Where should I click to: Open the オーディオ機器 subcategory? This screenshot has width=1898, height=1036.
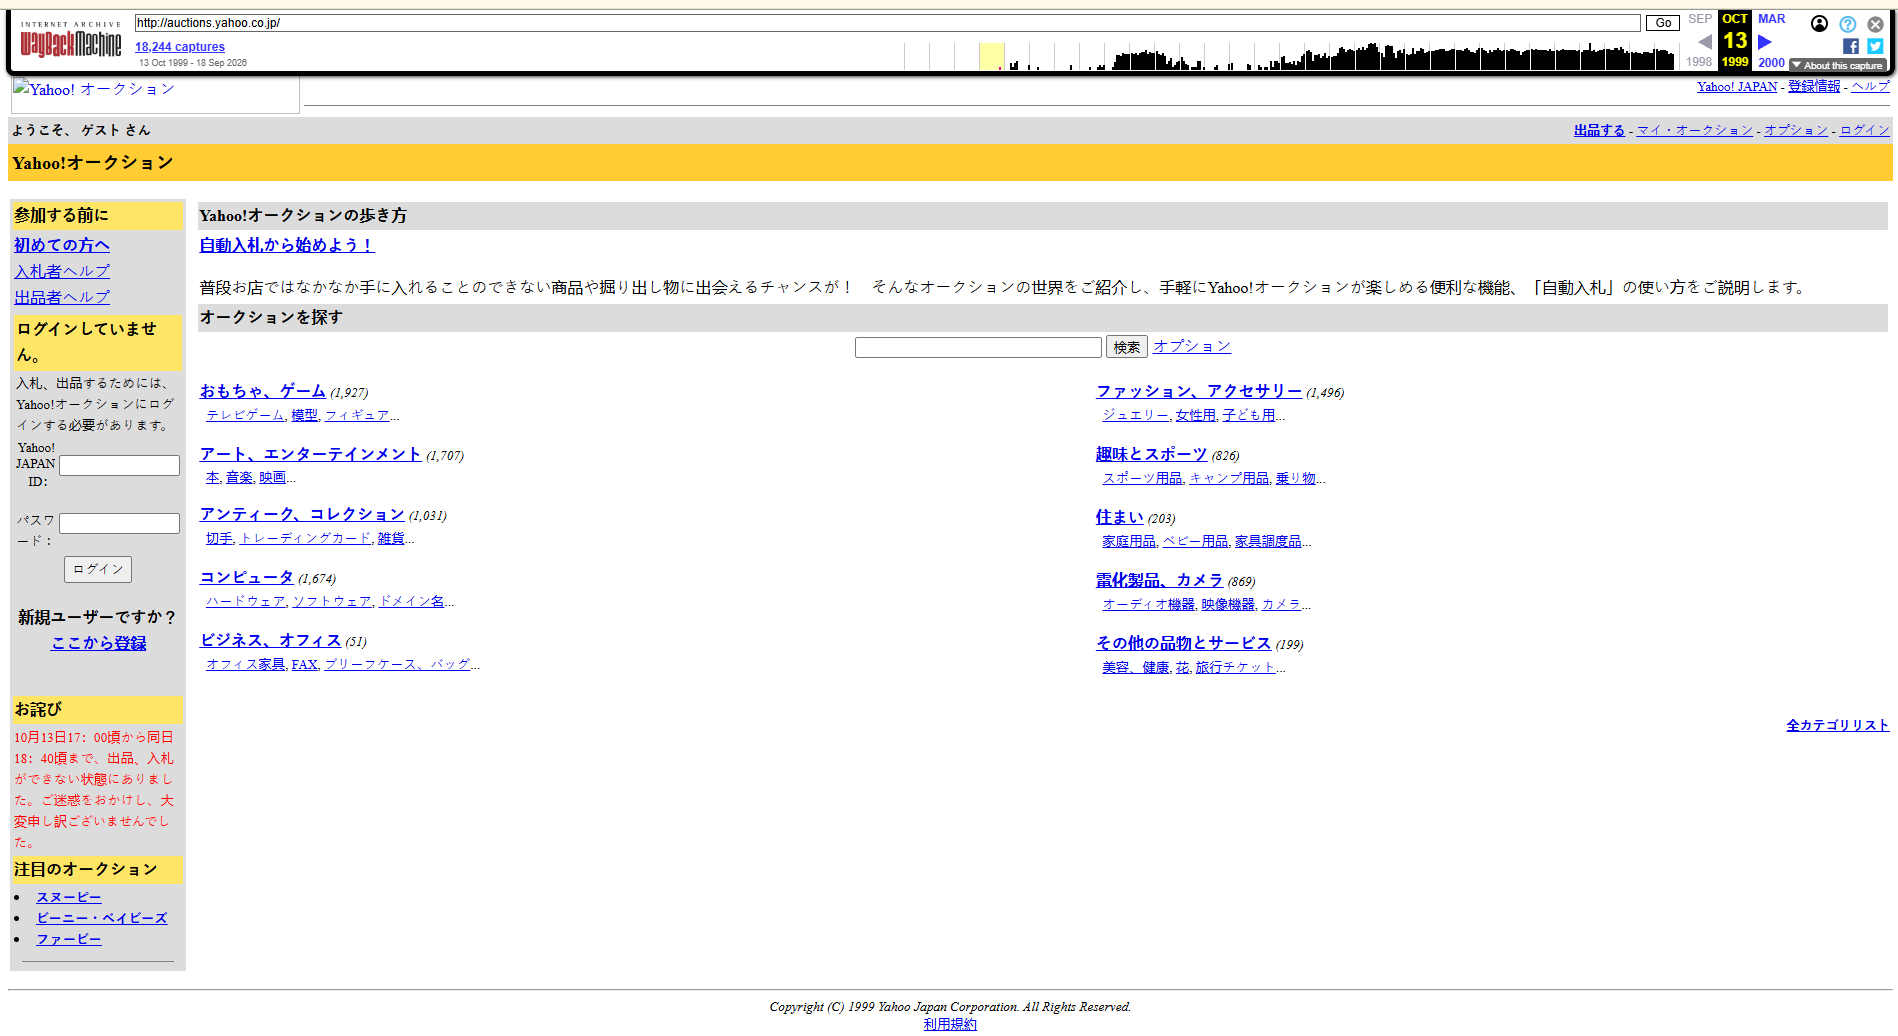click(x=1148, y=604)
